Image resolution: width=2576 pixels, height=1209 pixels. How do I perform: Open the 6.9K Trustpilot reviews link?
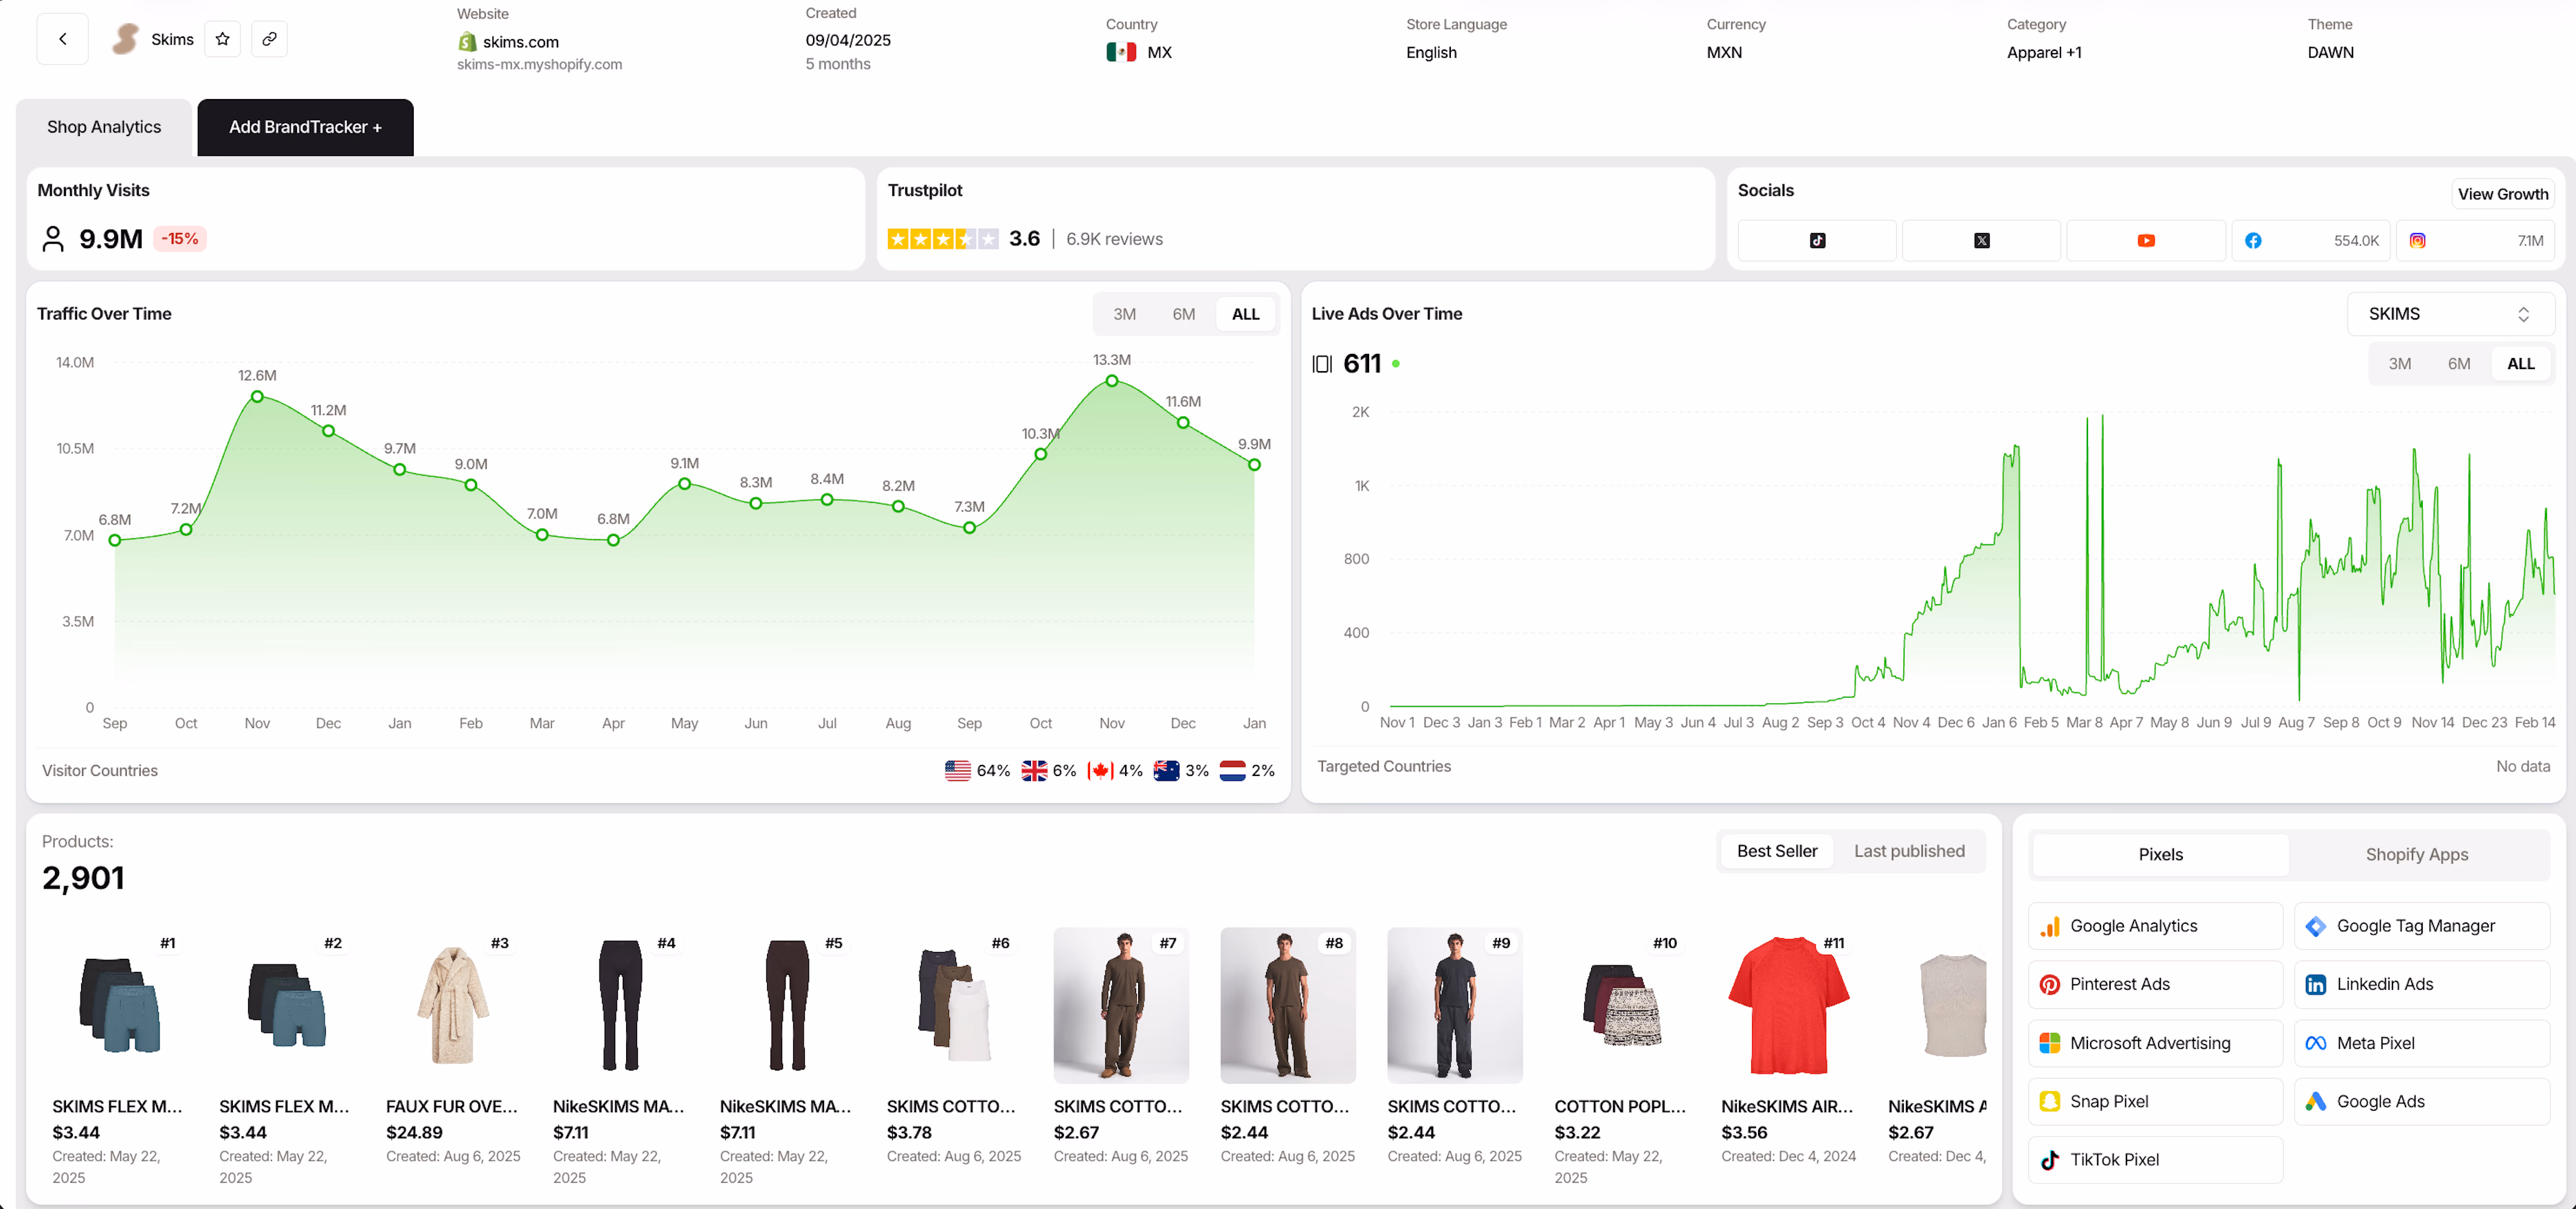point(1113,238)
